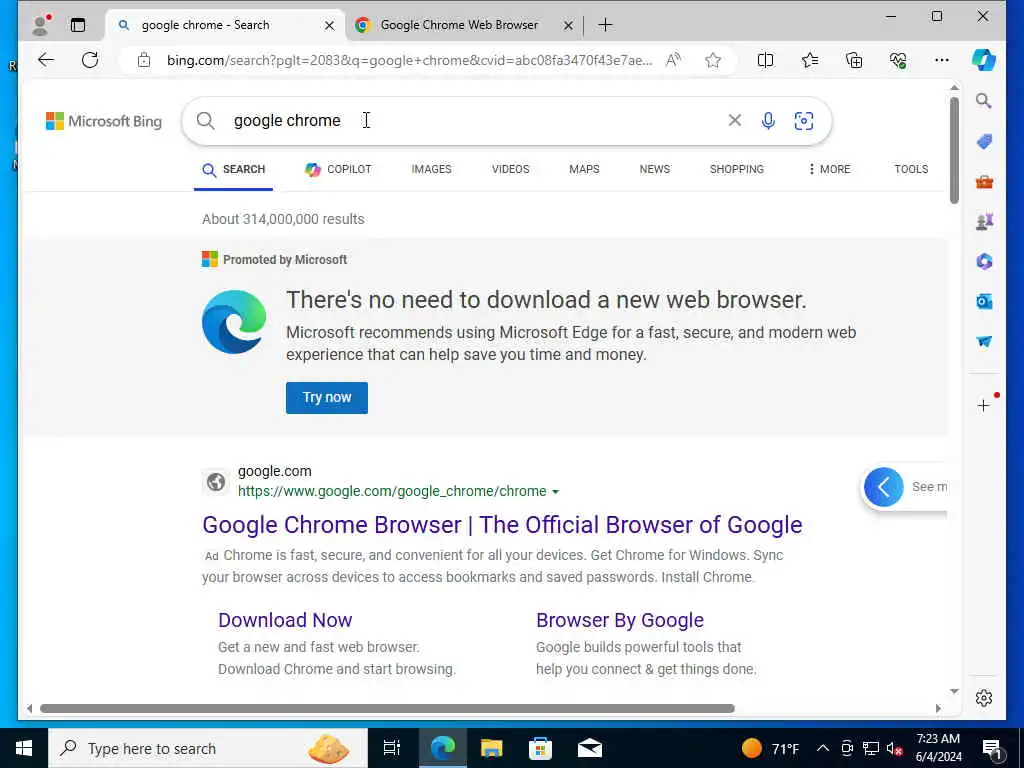This screenshot has height=768, width=1024.
Task: Expand the See more side panel arrow
Action: pyautogui.click(x=884, y=487)
